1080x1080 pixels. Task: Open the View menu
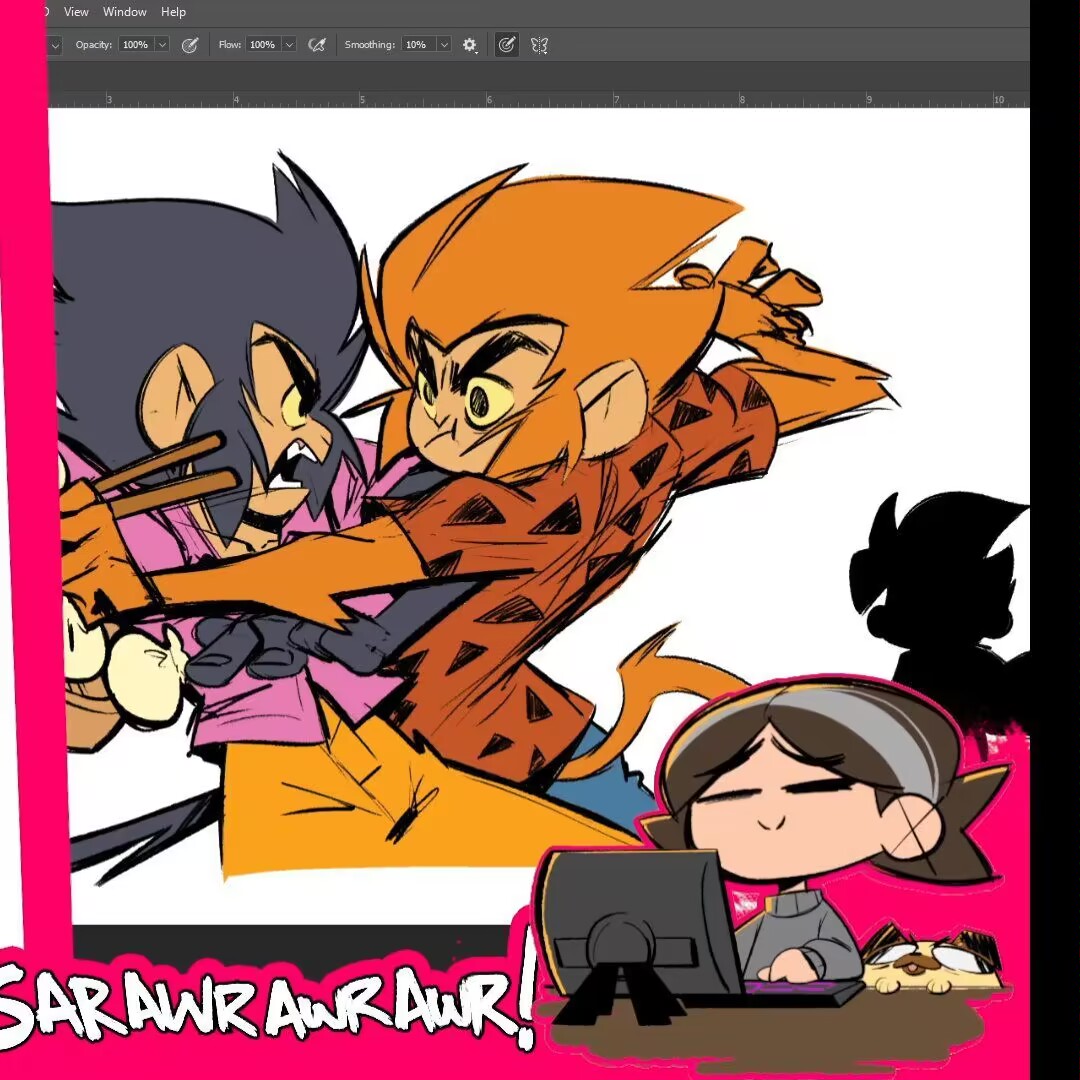tap(76, 12)
